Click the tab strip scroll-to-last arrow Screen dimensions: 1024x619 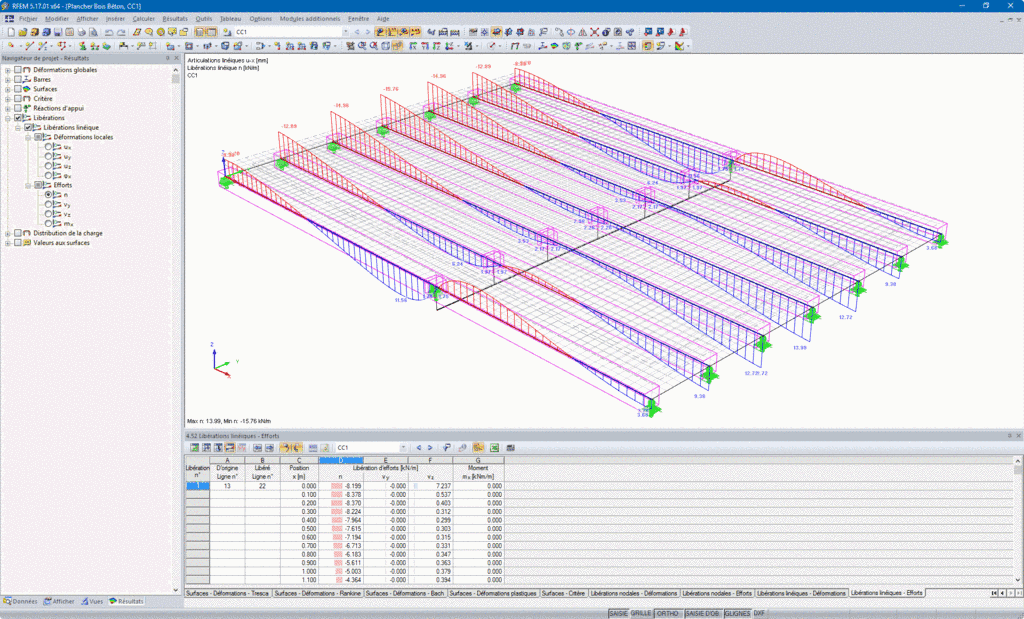(1018, 593)
